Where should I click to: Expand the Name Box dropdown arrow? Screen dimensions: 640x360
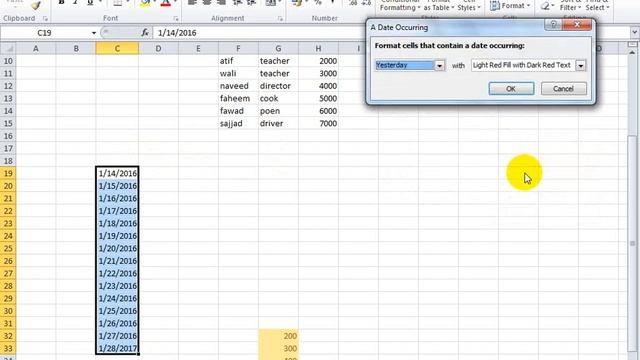[x=94, y=33]
